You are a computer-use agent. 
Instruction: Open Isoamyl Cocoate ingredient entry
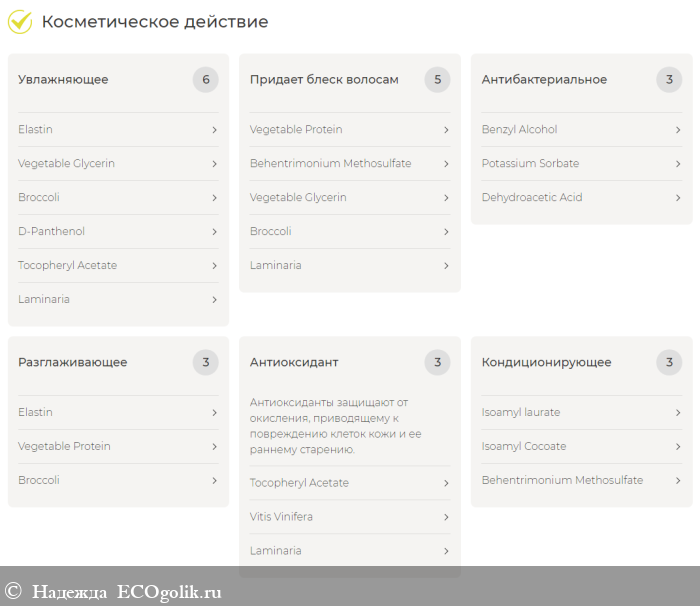(523, 446)
